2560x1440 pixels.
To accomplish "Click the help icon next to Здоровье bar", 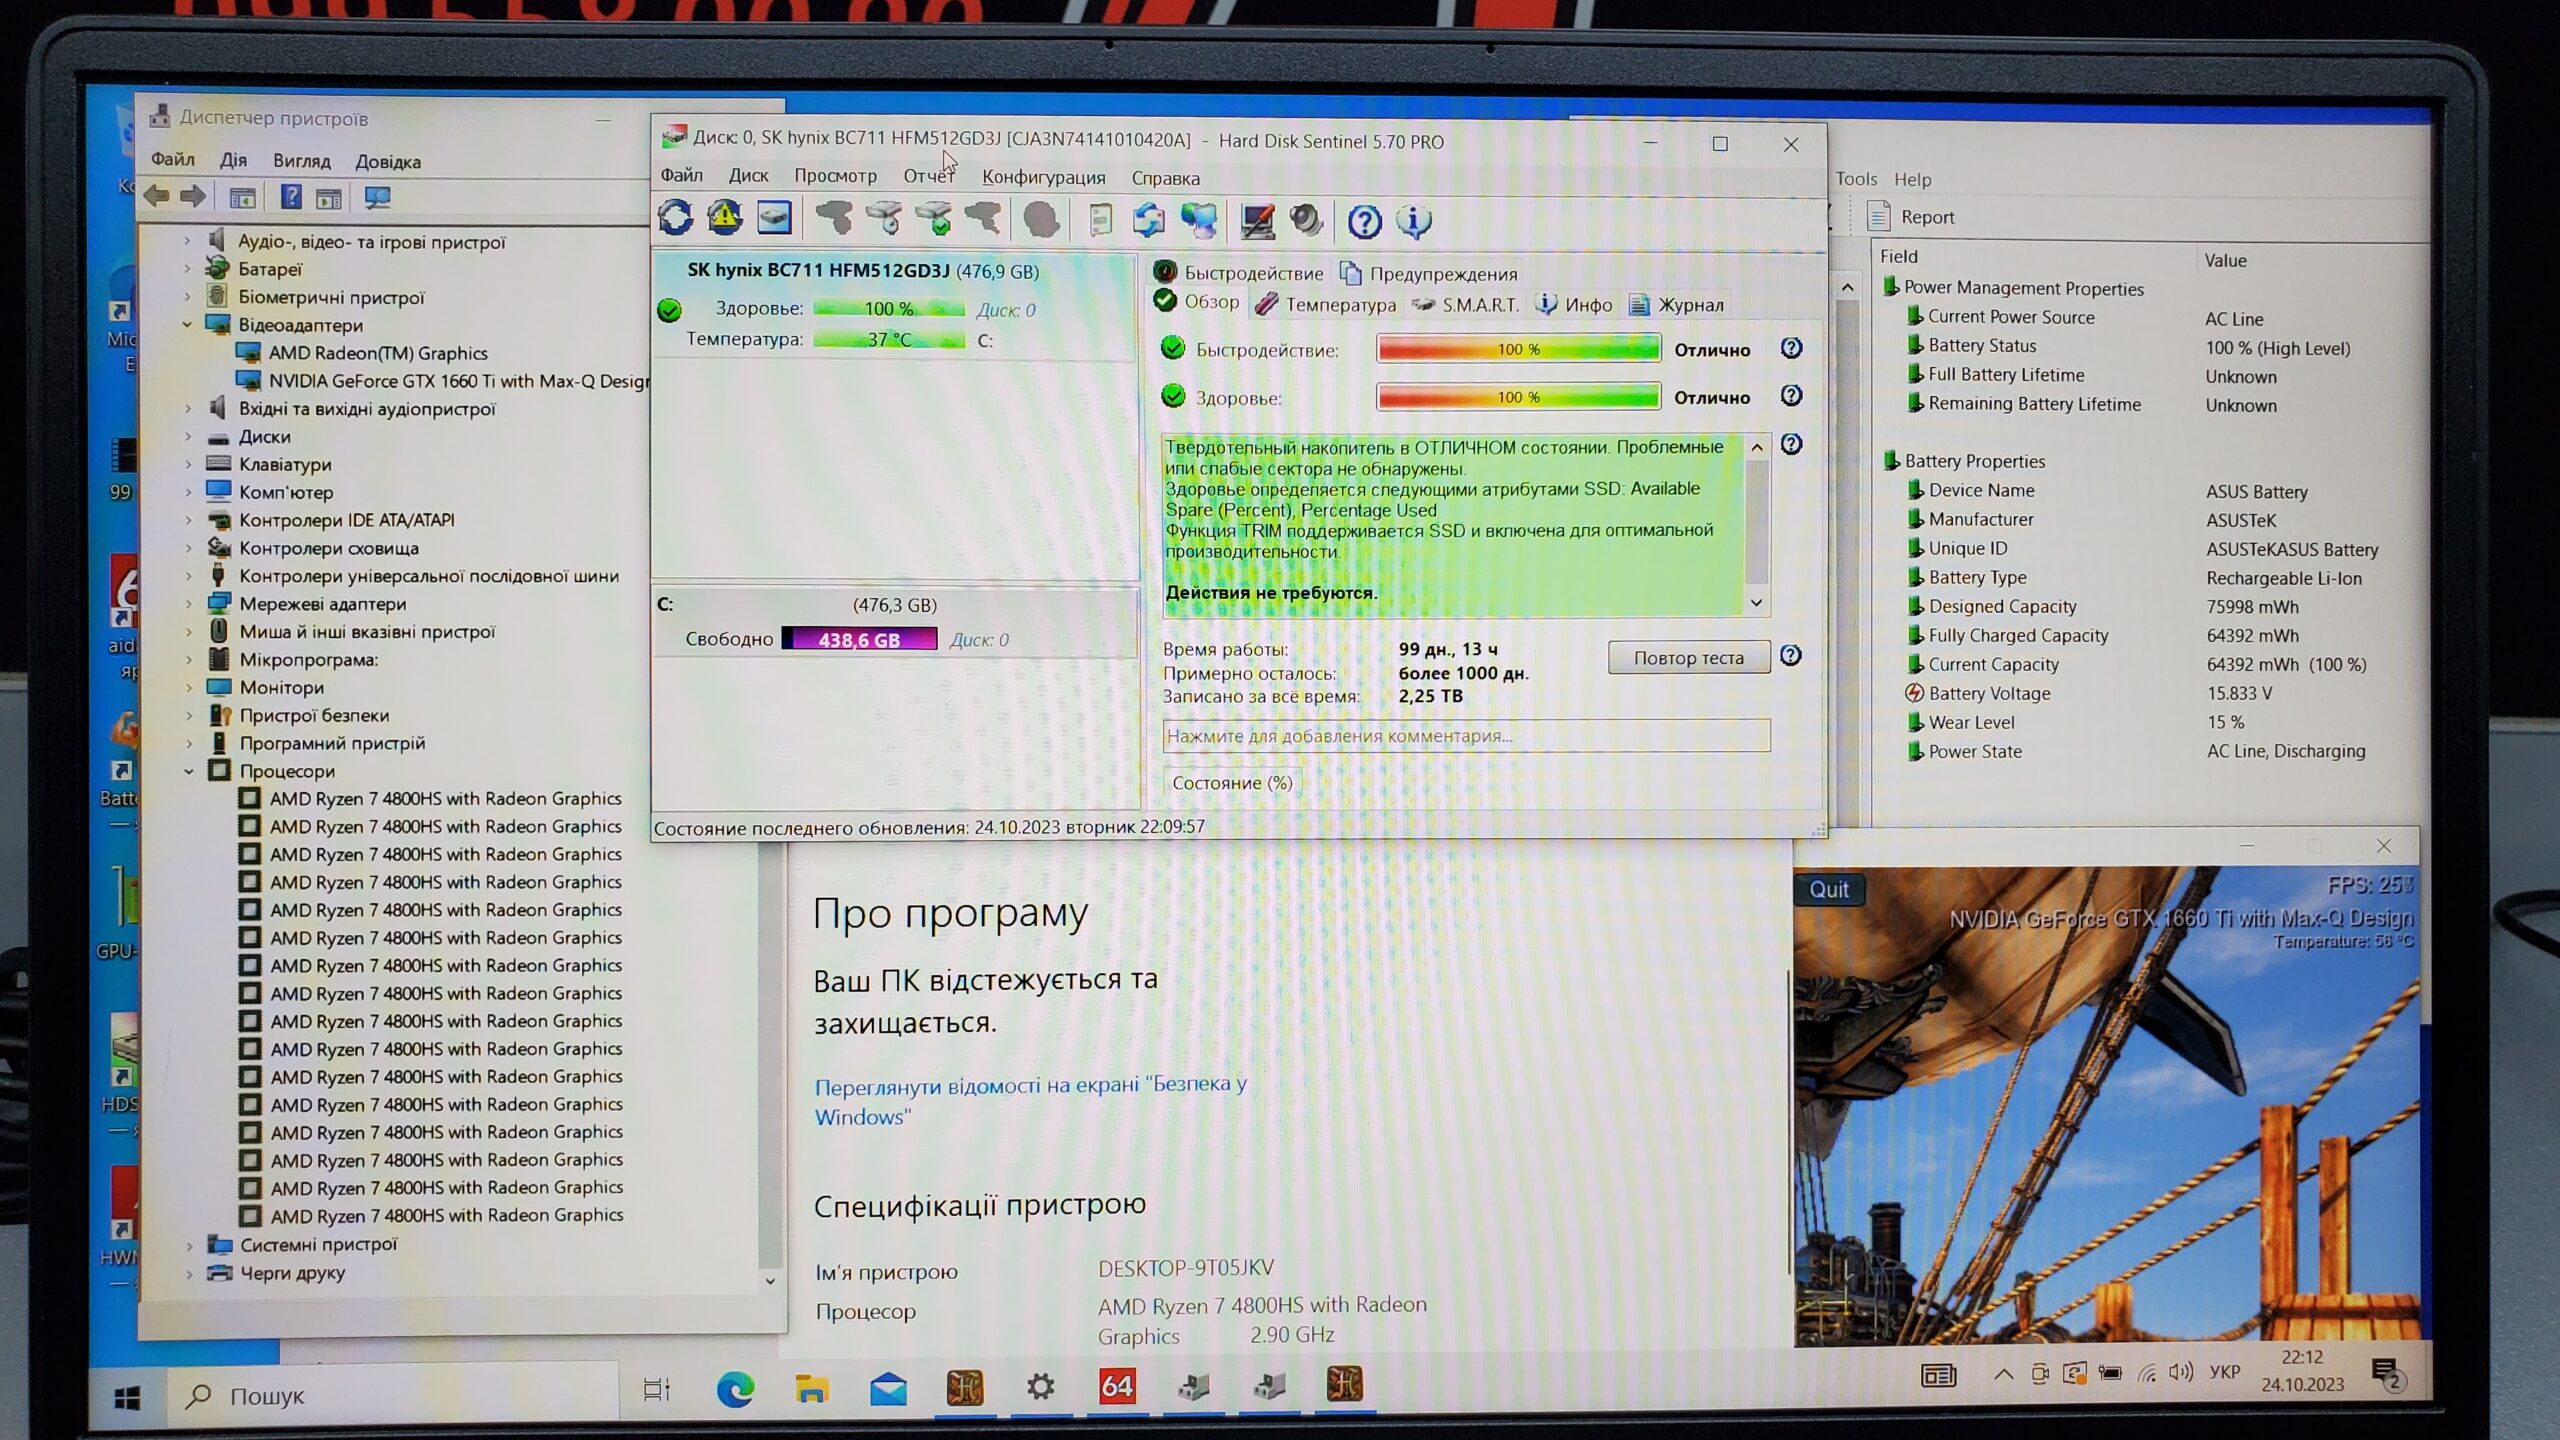I will click(x=1791, y=396).
